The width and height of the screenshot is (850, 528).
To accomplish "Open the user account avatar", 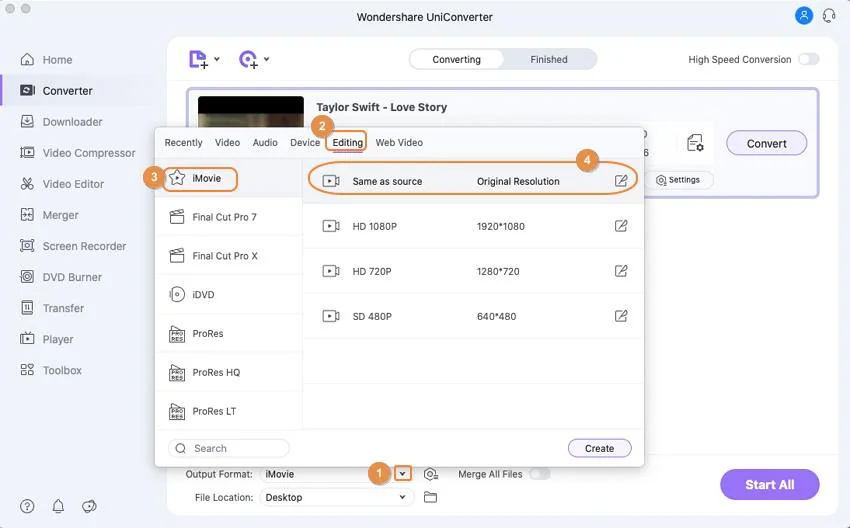I will (x=803, y=16).
